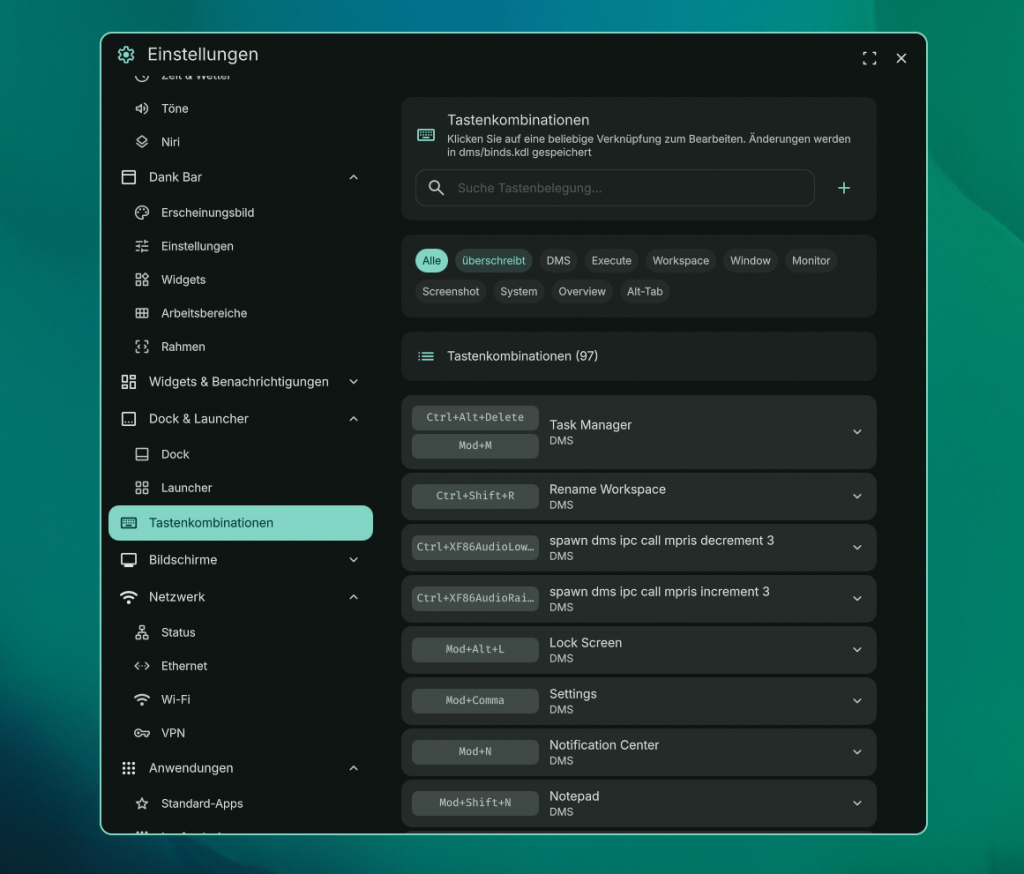Click the Ctrl+Shift+R shortcut key button
Viewport: 1024px width, 874px height.
(475, 496)
